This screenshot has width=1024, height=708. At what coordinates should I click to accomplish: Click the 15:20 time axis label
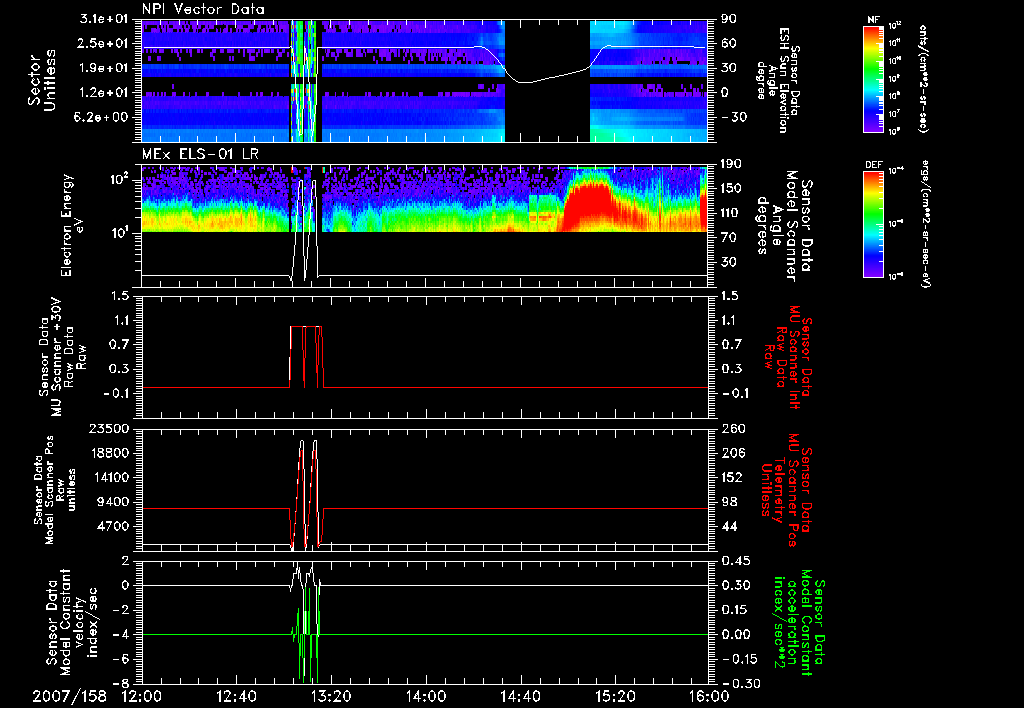tap(615, 696)
